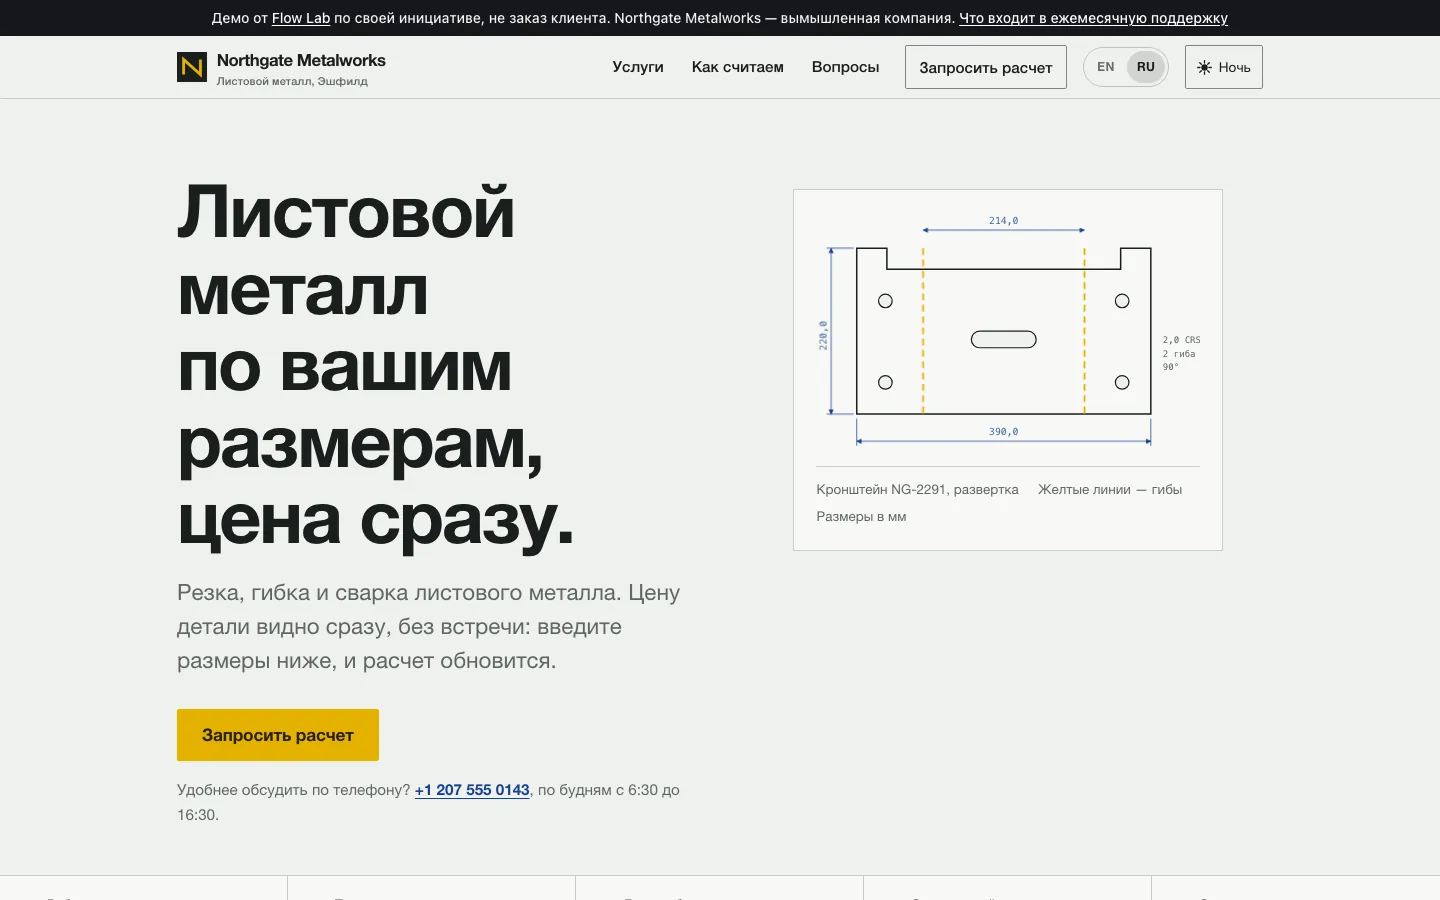Click header Запросить расчет outlined button
1440x900 pixels.
point(985,67)
